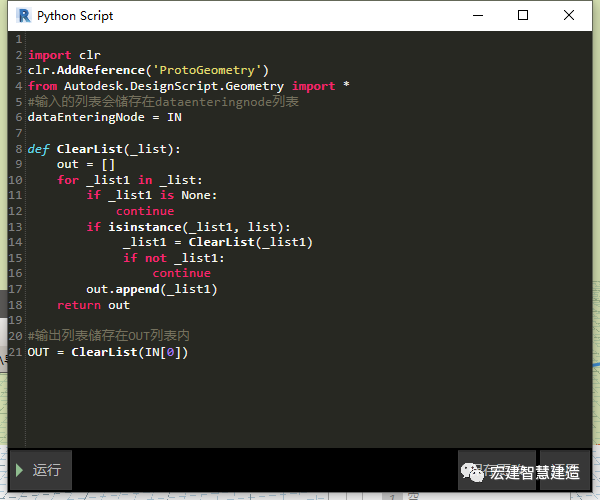Place cursor in 'OUT = ClearList(IN[0])' line
The height and width of the screenshot is (500, 600).
coord(108,352)
